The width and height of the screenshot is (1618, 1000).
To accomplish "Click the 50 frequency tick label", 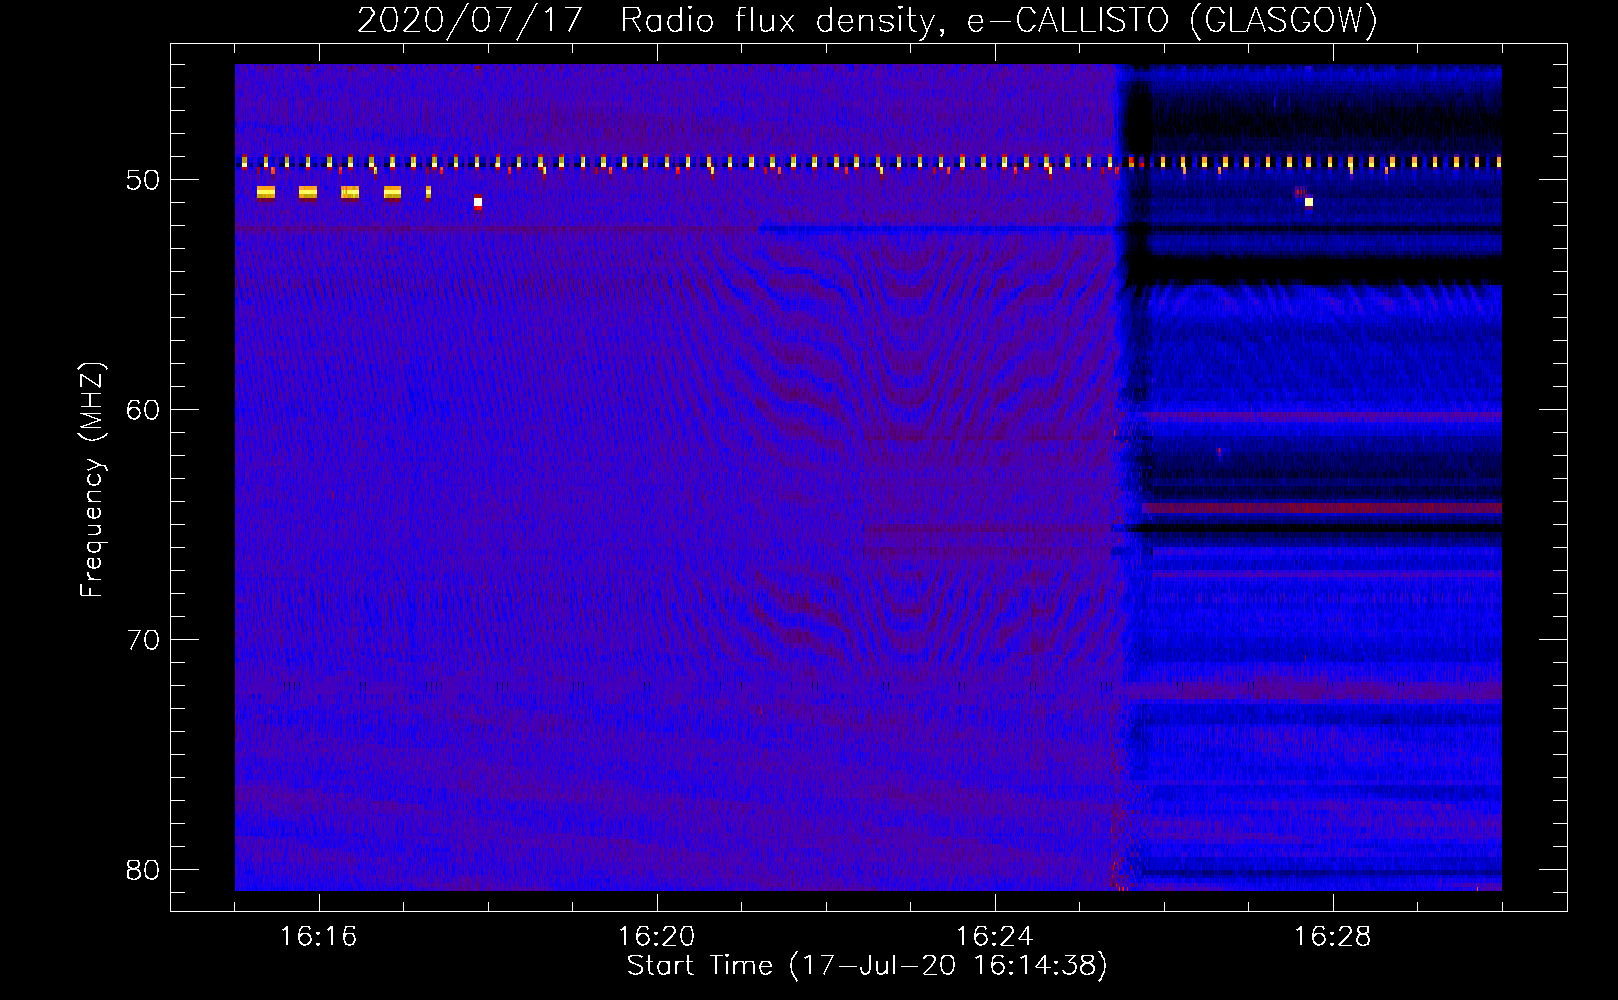I will [x=143, y=180].
